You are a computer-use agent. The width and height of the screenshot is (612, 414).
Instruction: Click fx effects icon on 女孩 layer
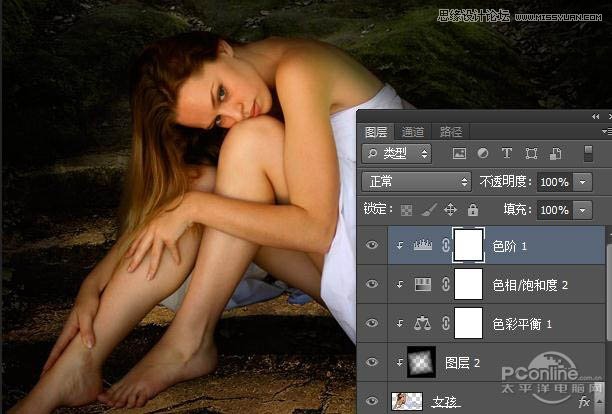tap(584, 402)
